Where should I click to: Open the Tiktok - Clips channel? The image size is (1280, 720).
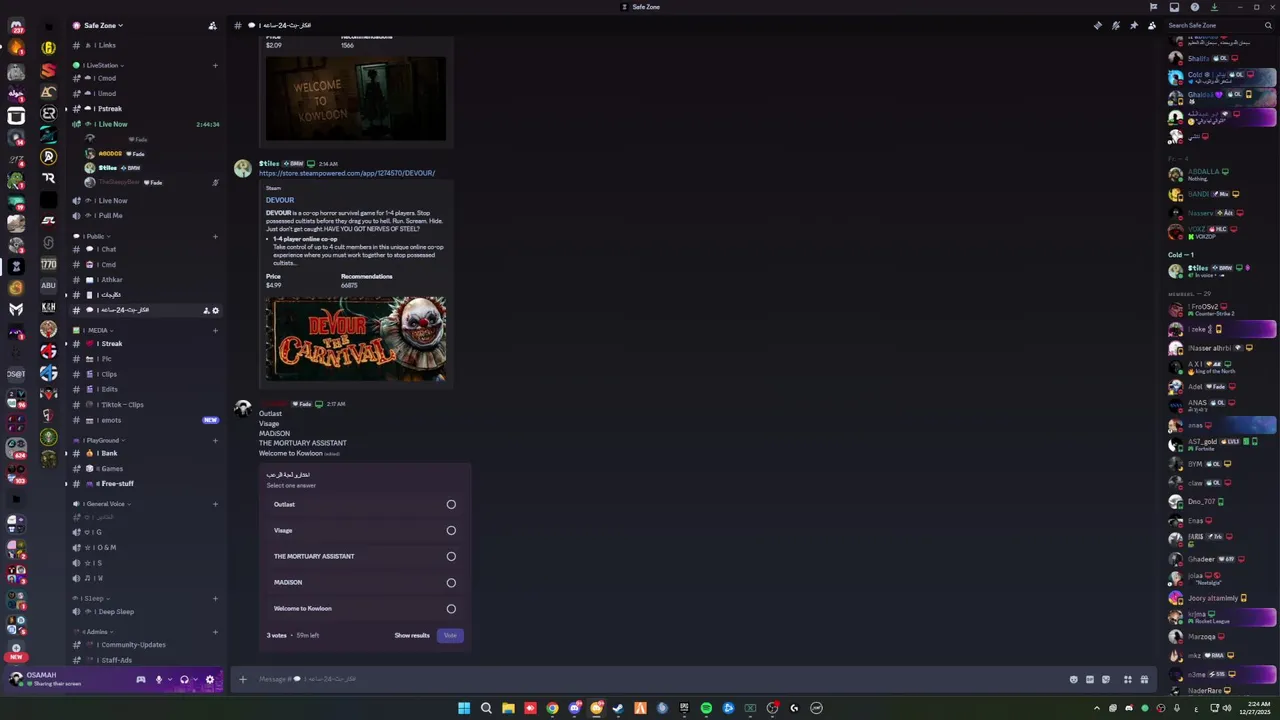(x=146, y=405)
